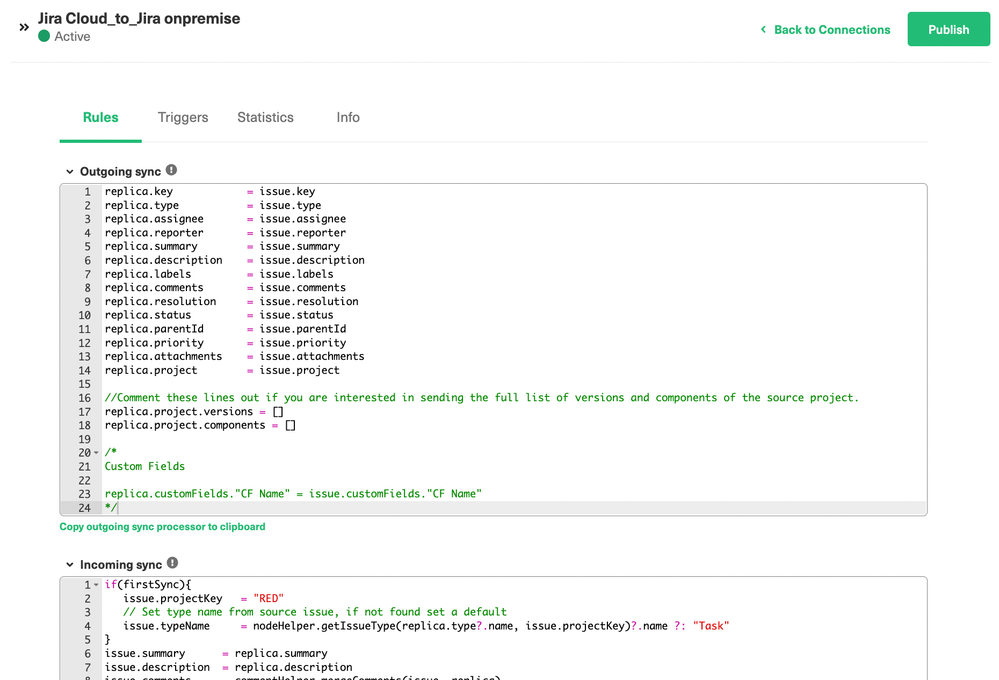The height and width of the screenshot is (680, 999).
Task: Click the replica.parentId outgoing line
Action: pyautogui.click(x=225, y=329)
